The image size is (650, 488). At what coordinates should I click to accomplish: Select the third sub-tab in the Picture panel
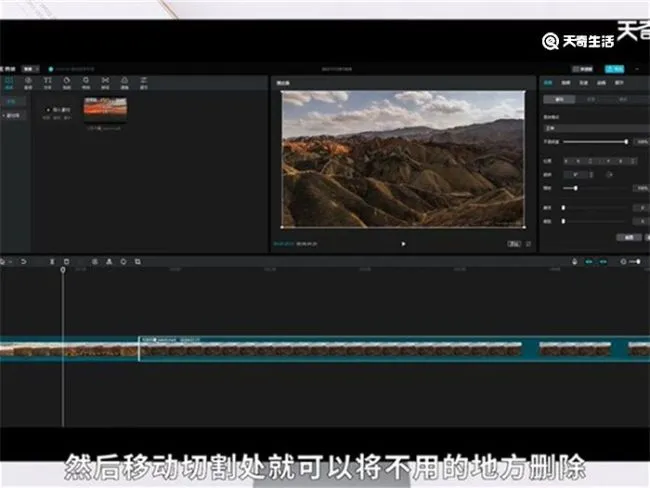point(623,100)
